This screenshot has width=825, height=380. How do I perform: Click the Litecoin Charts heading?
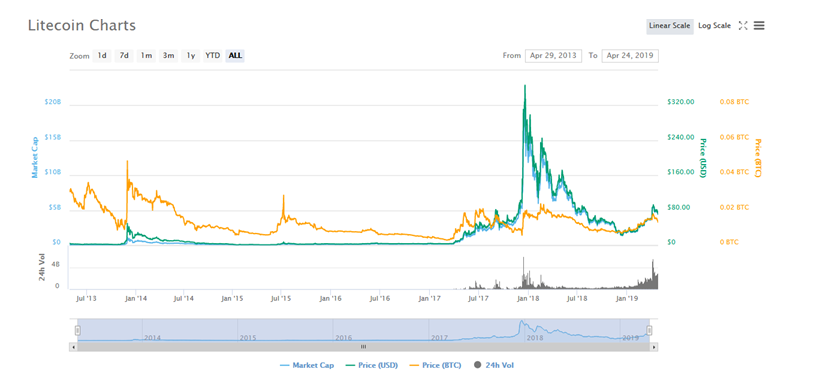pyautogui.click(x=82, y=25)
